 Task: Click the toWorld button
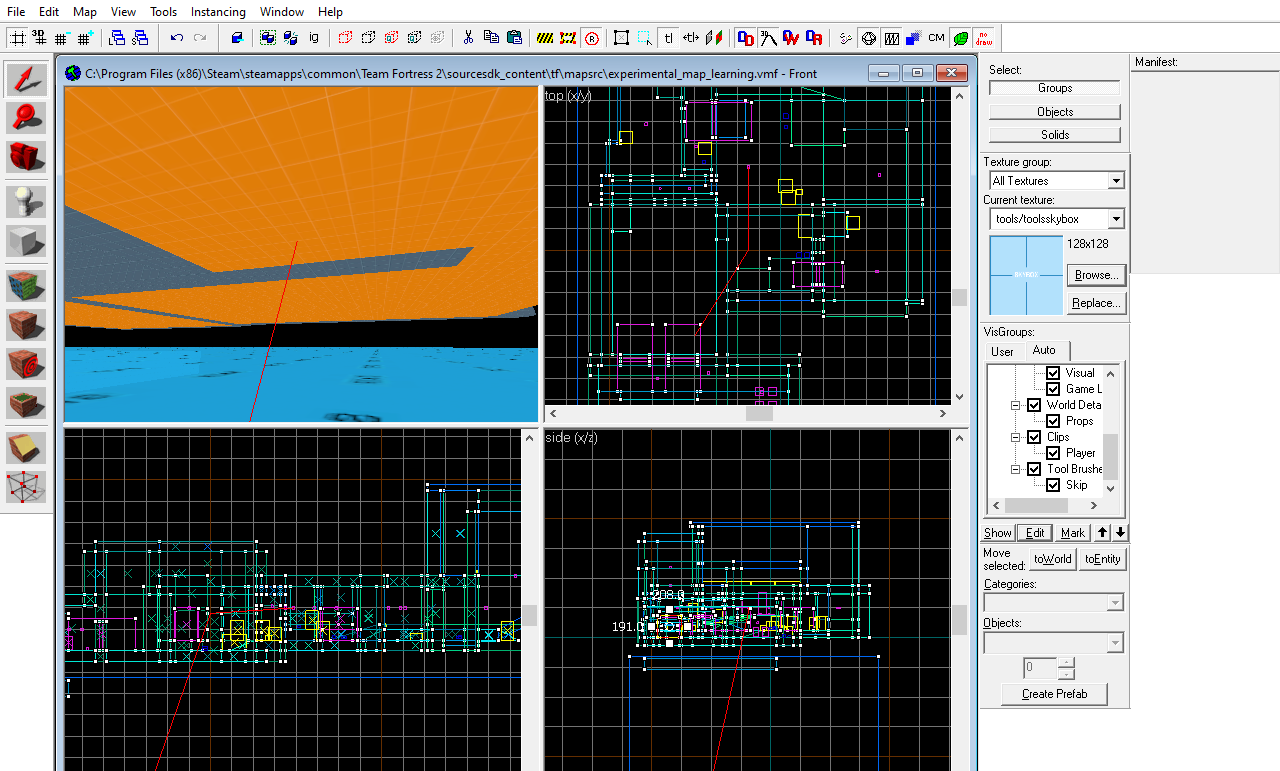point(1052,559)
